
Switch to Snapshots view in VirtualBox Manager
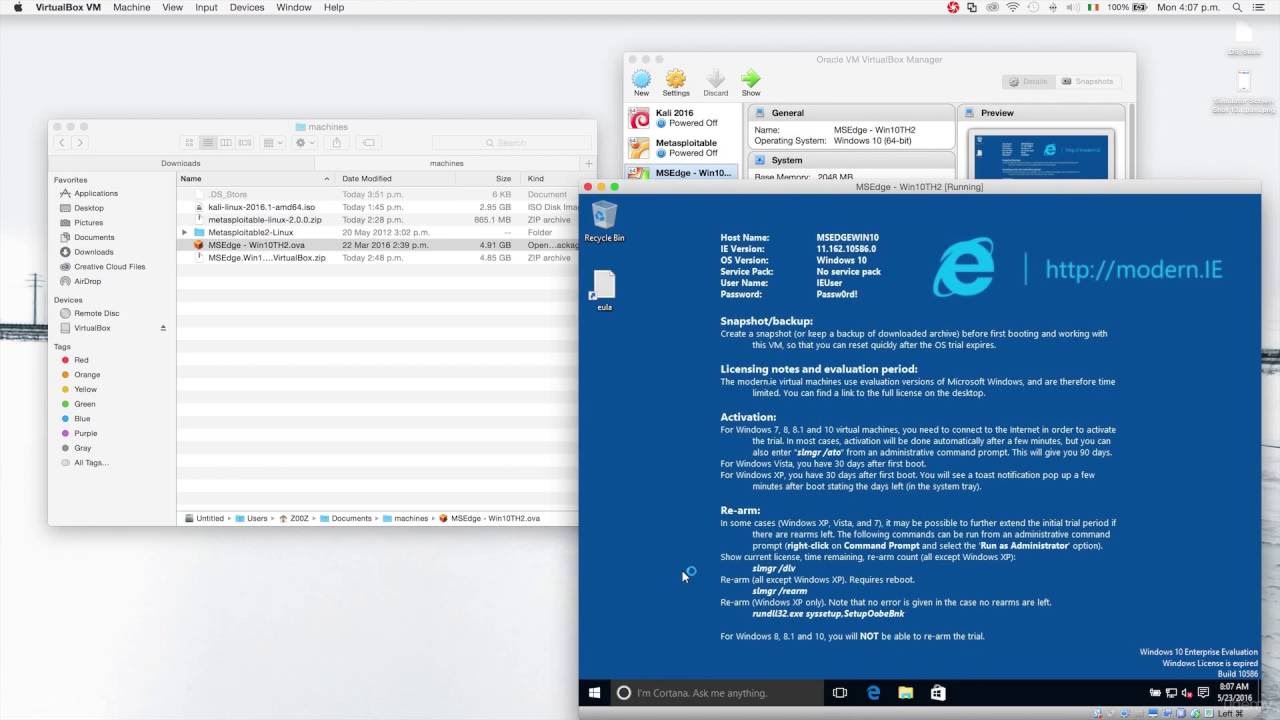1087,81
